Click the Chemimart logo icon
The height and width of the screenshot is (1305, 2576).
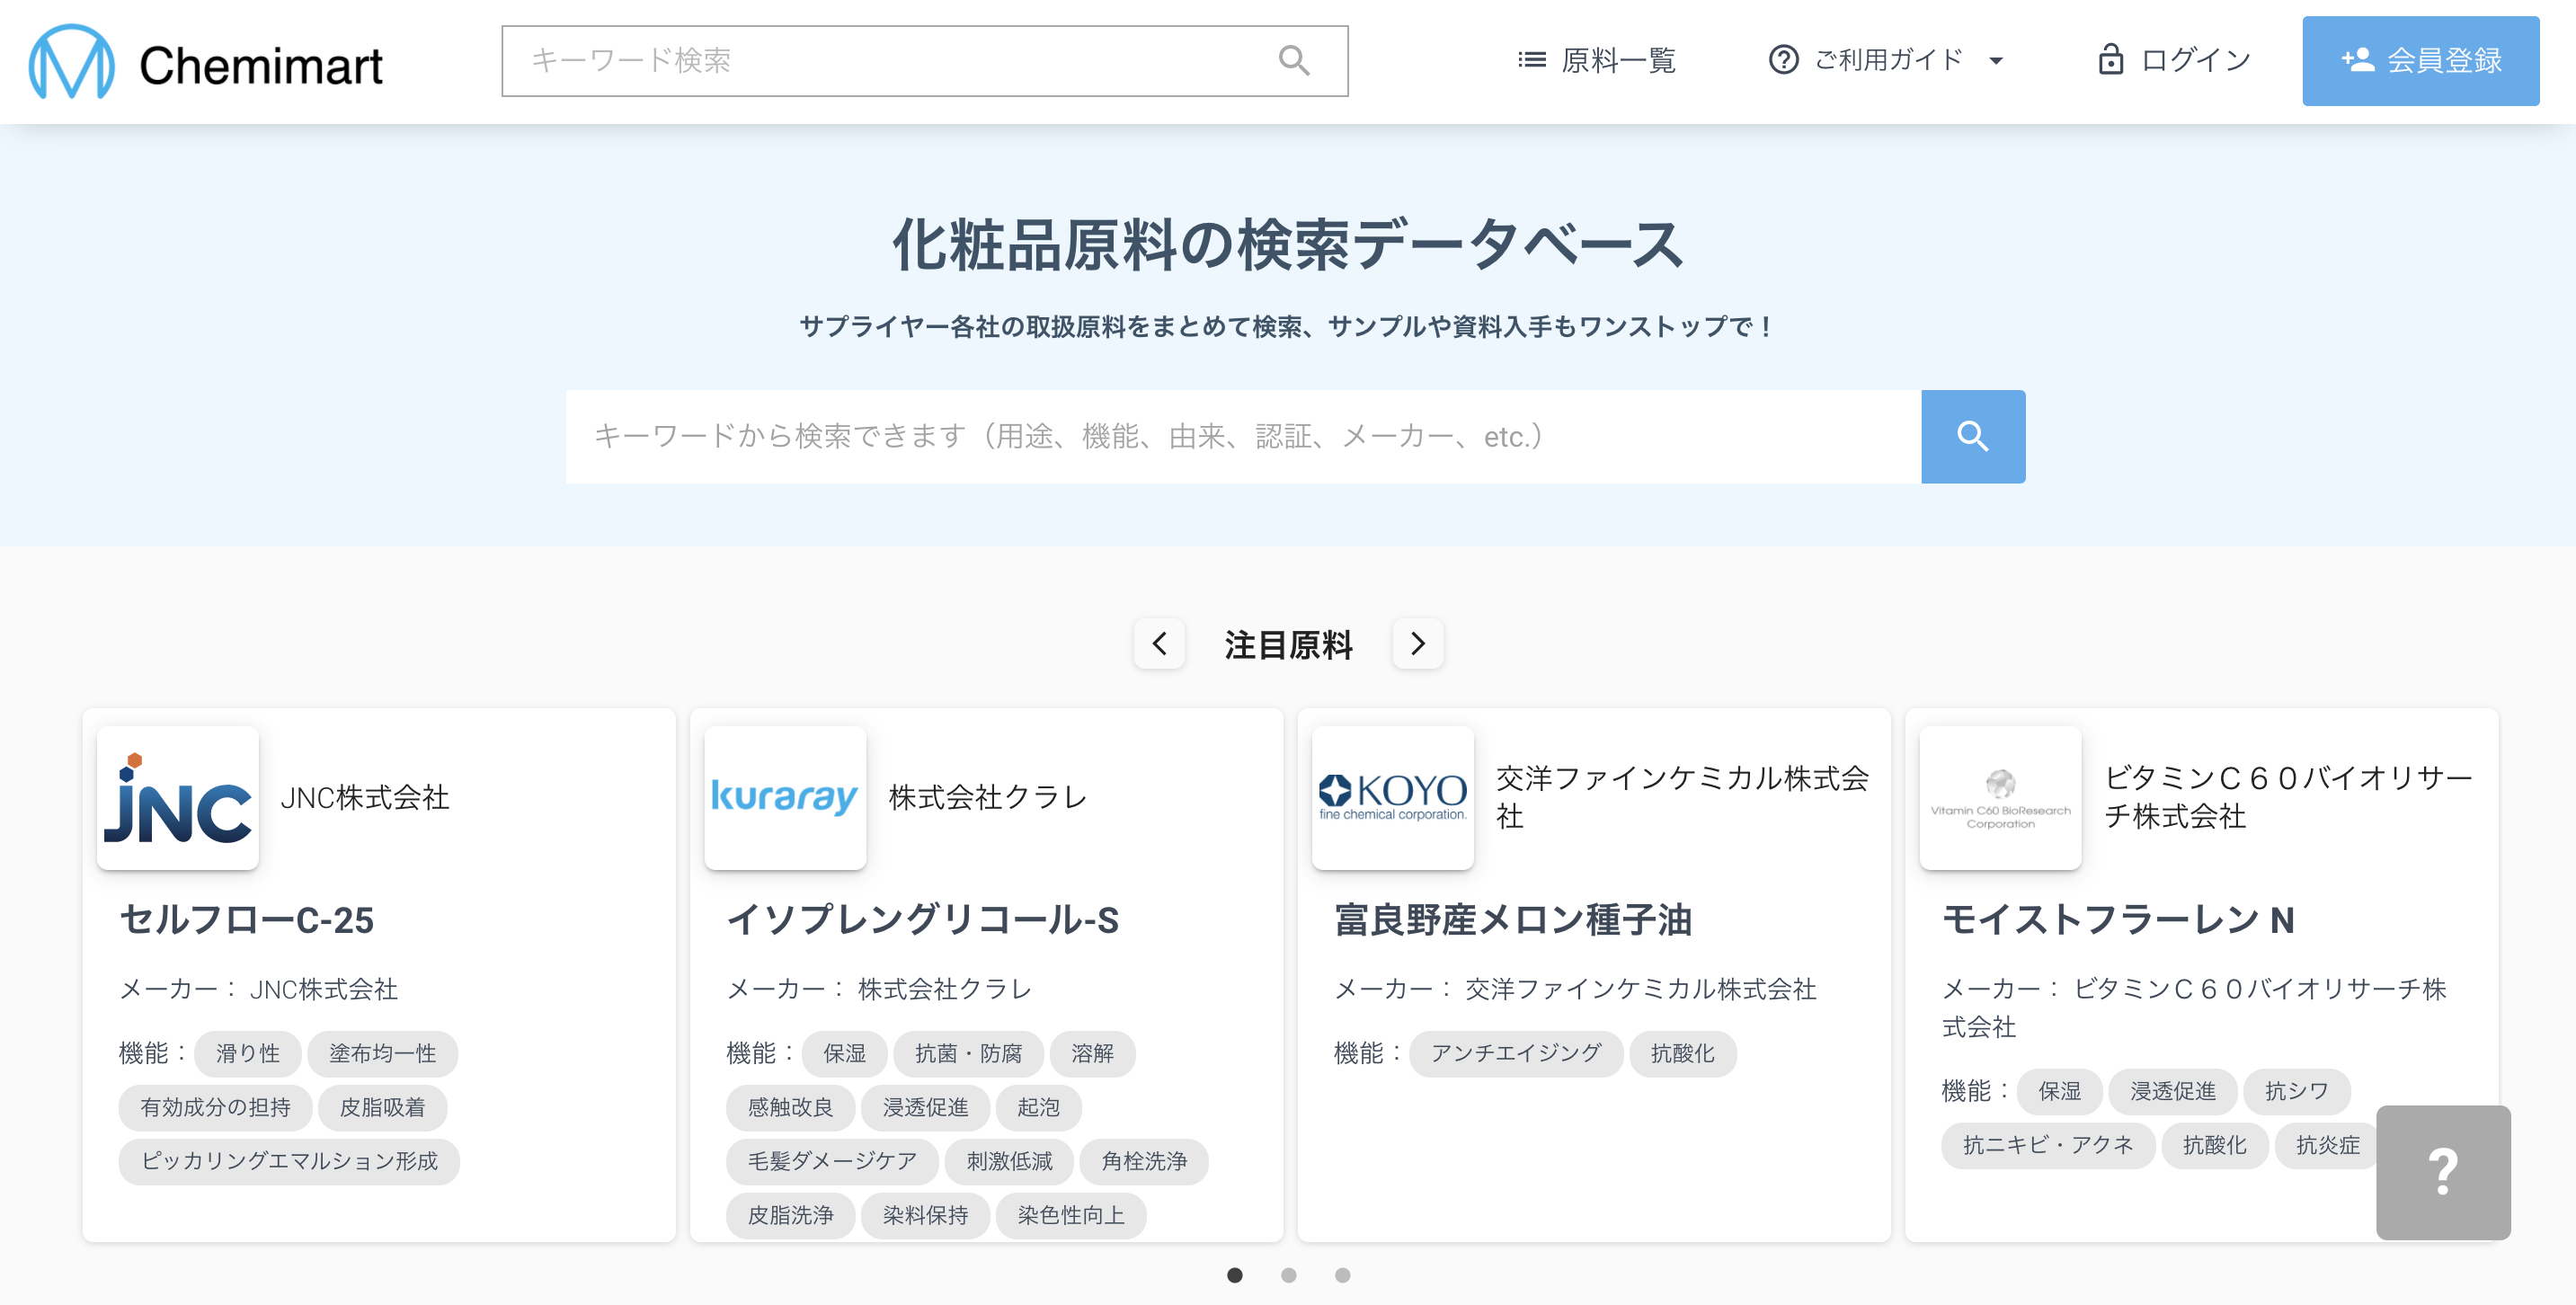point(72,62)
